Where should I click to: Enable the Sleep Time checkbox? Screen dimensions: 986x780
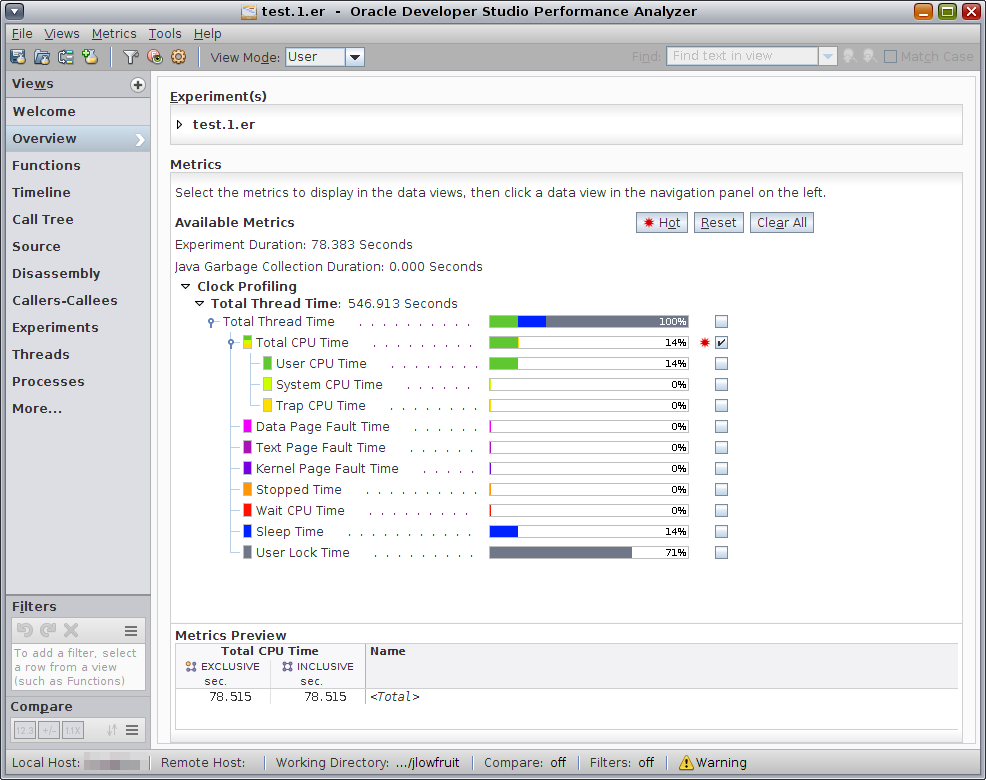[x=721, y=532]
